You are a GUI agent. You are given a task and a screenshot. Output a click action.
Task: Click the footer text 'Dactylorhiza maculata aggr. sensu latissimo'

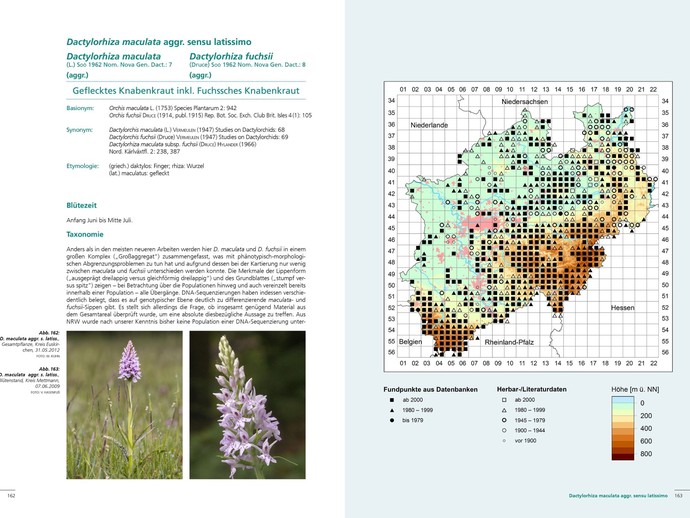click(x=618, y=496)
